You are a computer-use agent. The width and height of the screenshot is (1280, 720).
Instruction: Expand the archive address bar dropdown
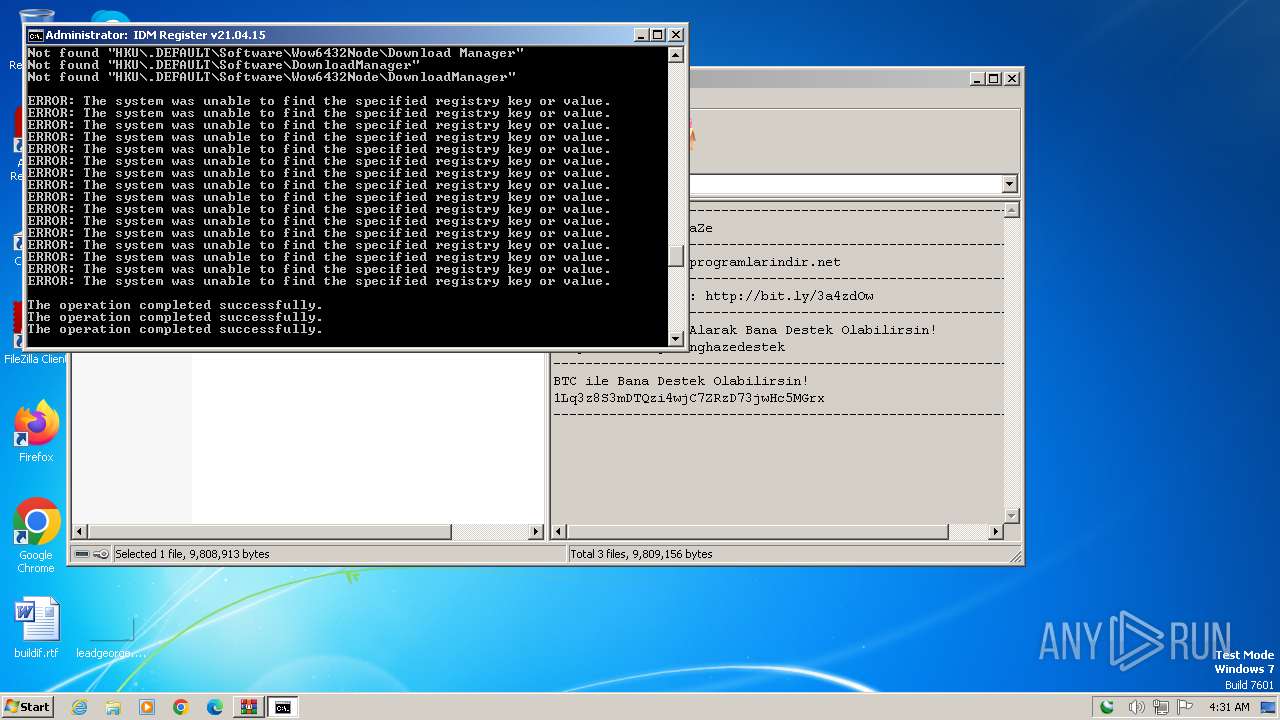pos(1009,184)
